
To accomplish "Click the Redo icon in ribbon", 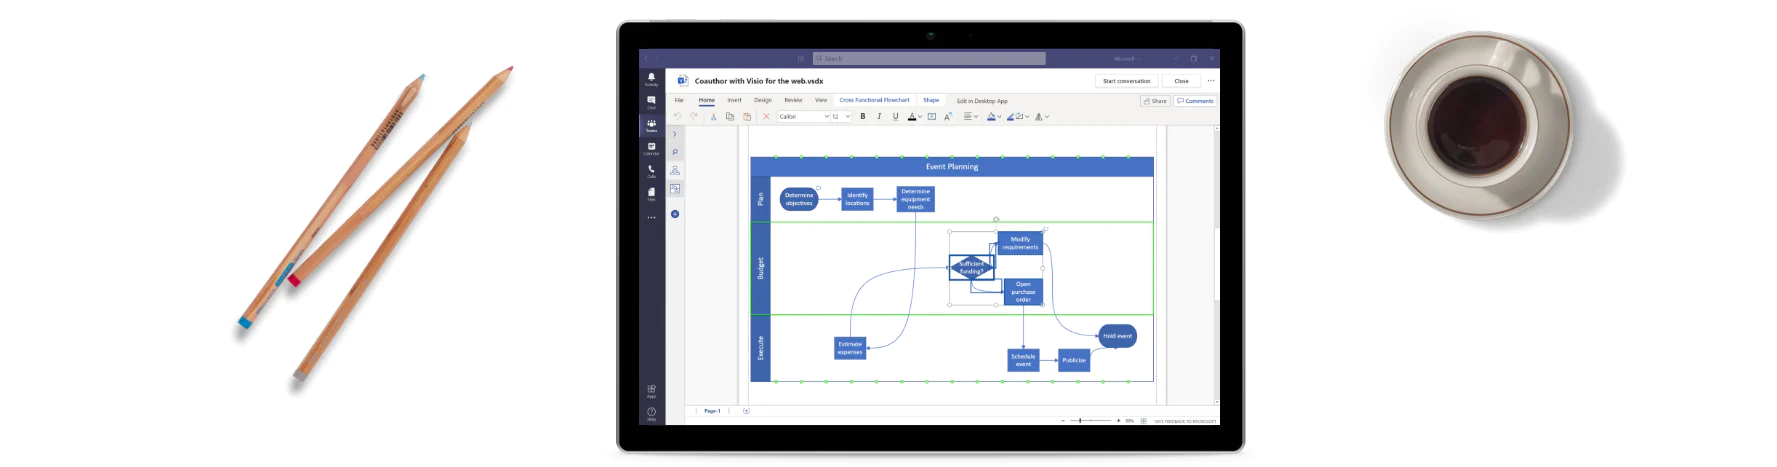I will (694, 116).
